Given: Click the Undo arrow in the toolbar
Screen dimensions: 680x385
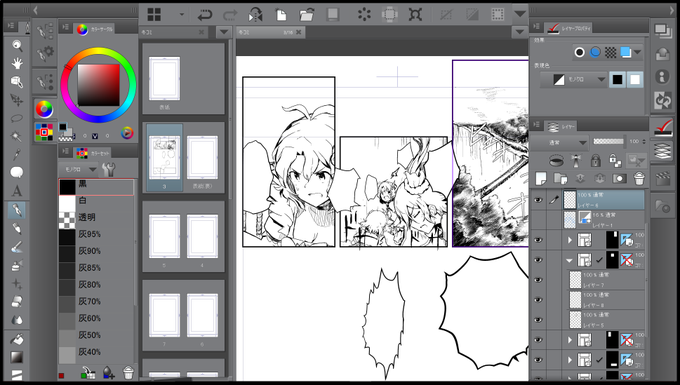Looking at the screenshot, I should (x=205, y=15).
